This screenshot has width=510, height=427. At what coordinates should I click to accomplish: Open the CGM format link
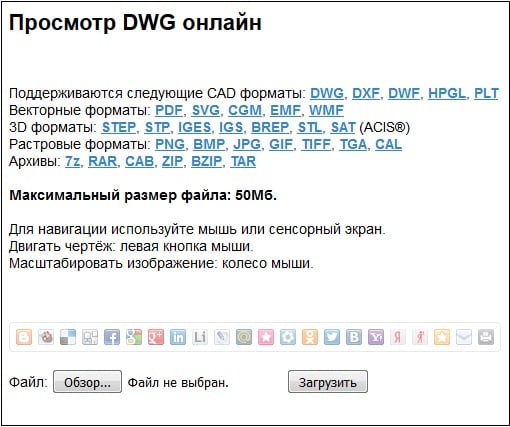(x=245, y=110)
